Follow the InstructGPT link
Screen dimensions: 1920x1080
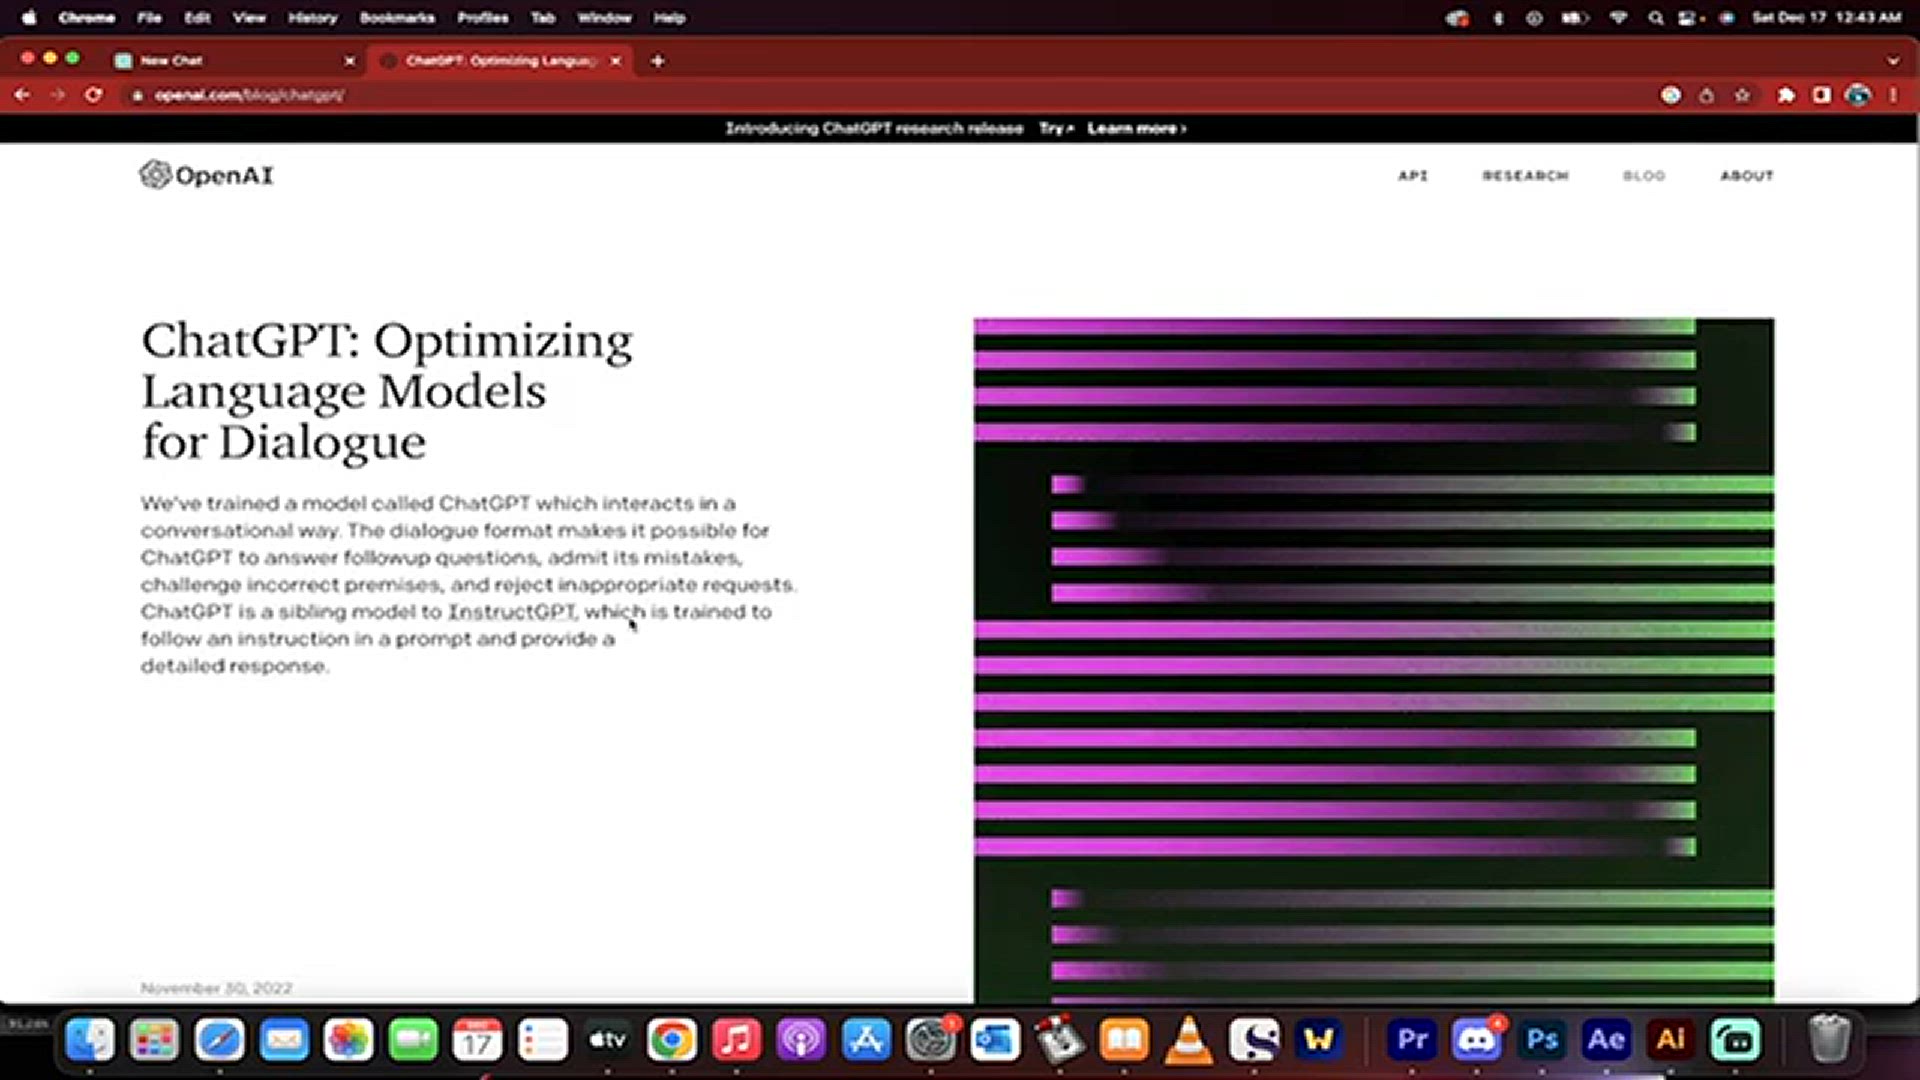pyautogui.click(x=511, y=612)
